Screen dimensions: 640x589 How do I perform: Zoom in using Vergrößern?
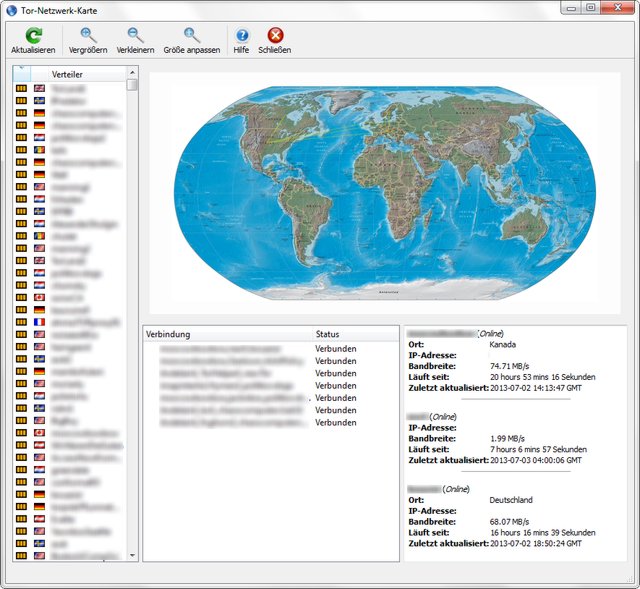tap(88, 41)
